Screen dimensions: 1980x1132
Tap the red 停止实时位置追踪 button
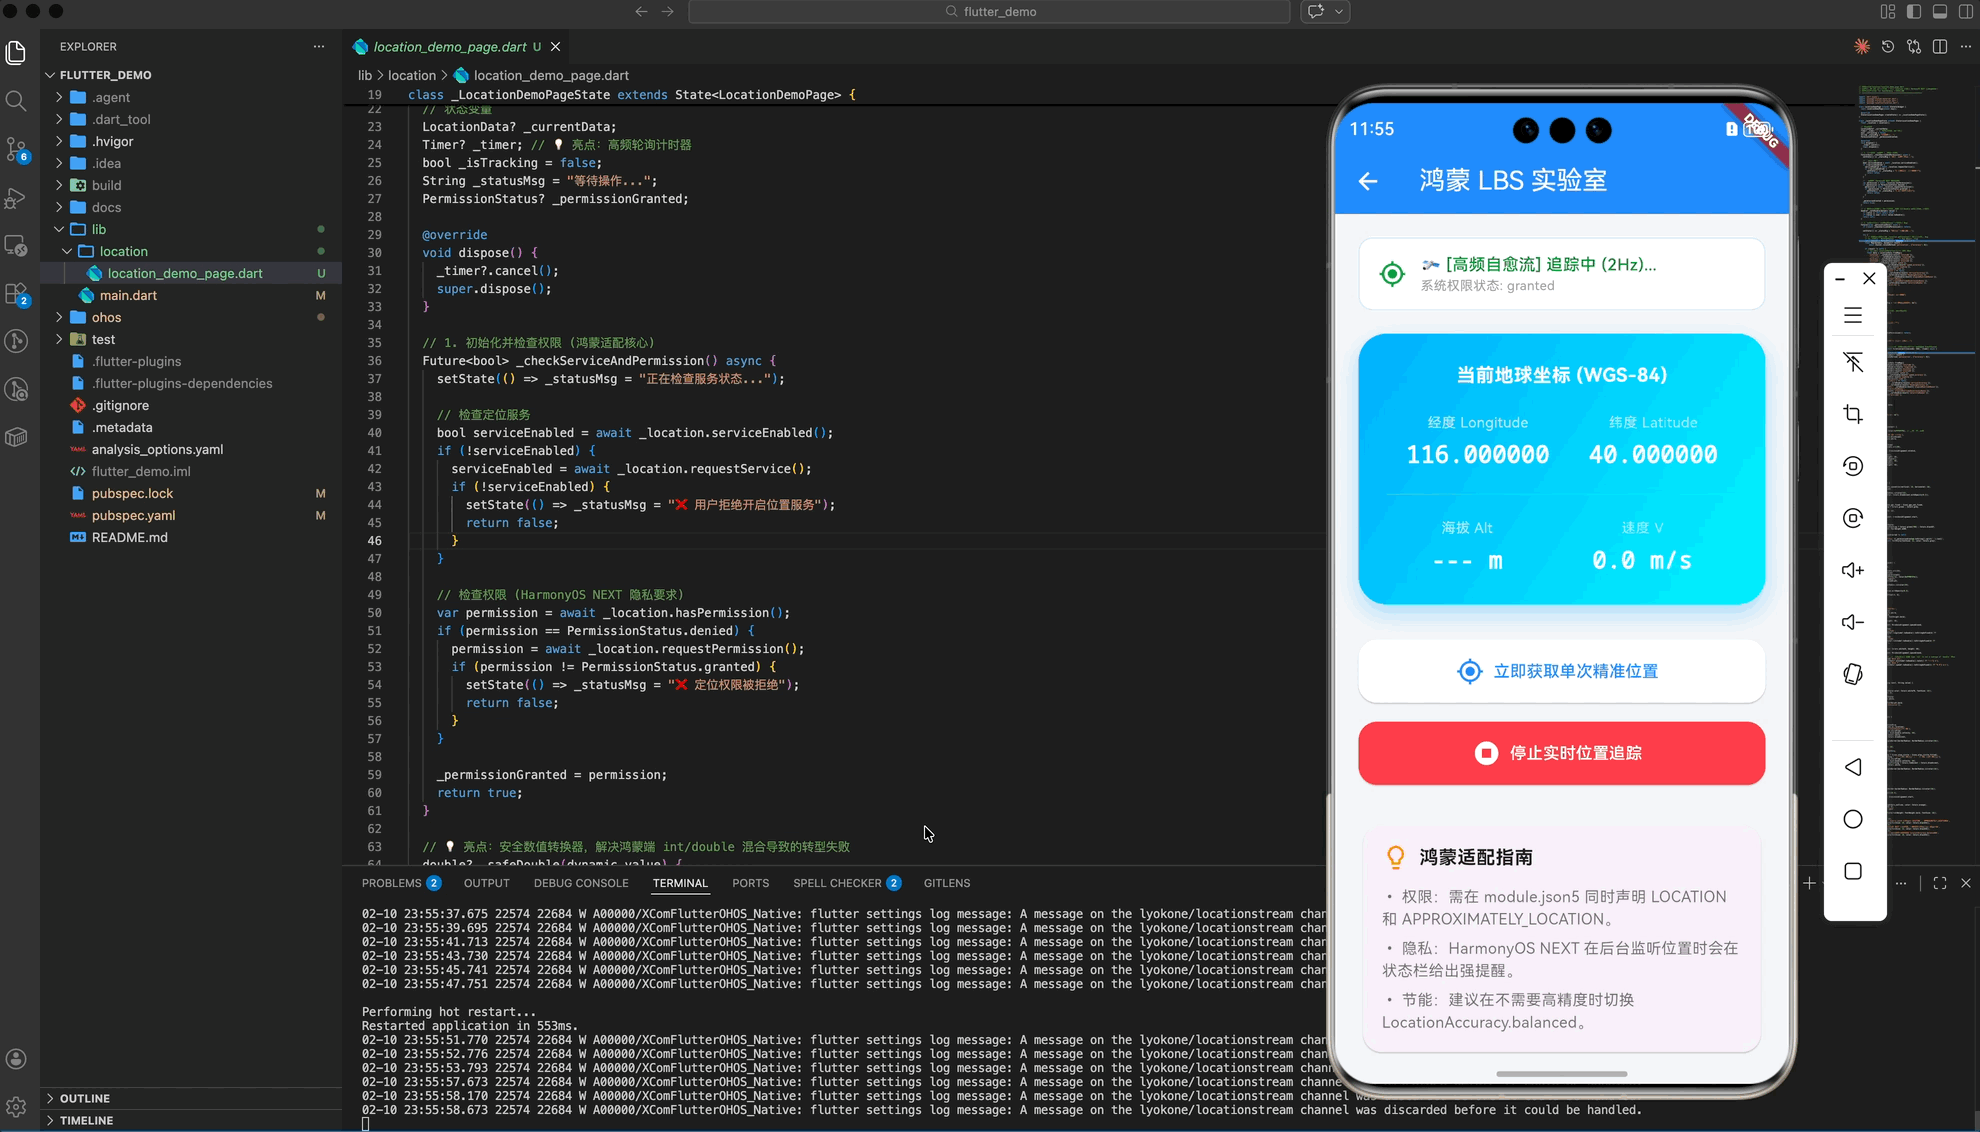[1561, 753]
